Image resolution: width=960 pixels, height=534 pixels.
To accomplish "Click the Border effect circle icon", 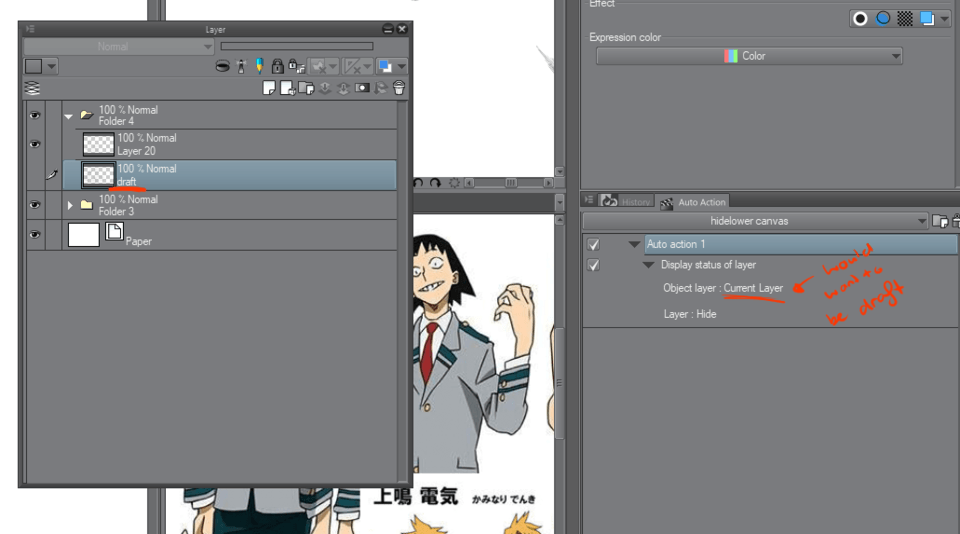I will point(860,19).
